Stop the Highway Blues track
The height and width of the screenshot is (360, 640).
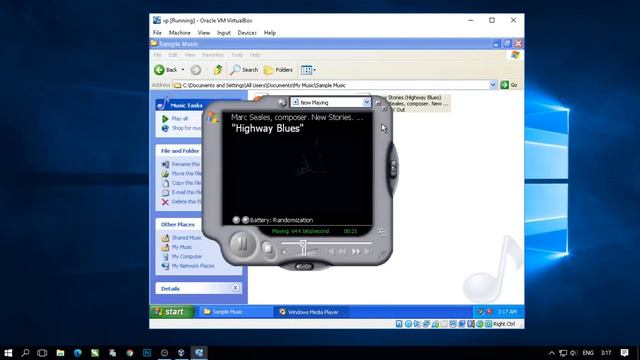[x=267, y=248]
